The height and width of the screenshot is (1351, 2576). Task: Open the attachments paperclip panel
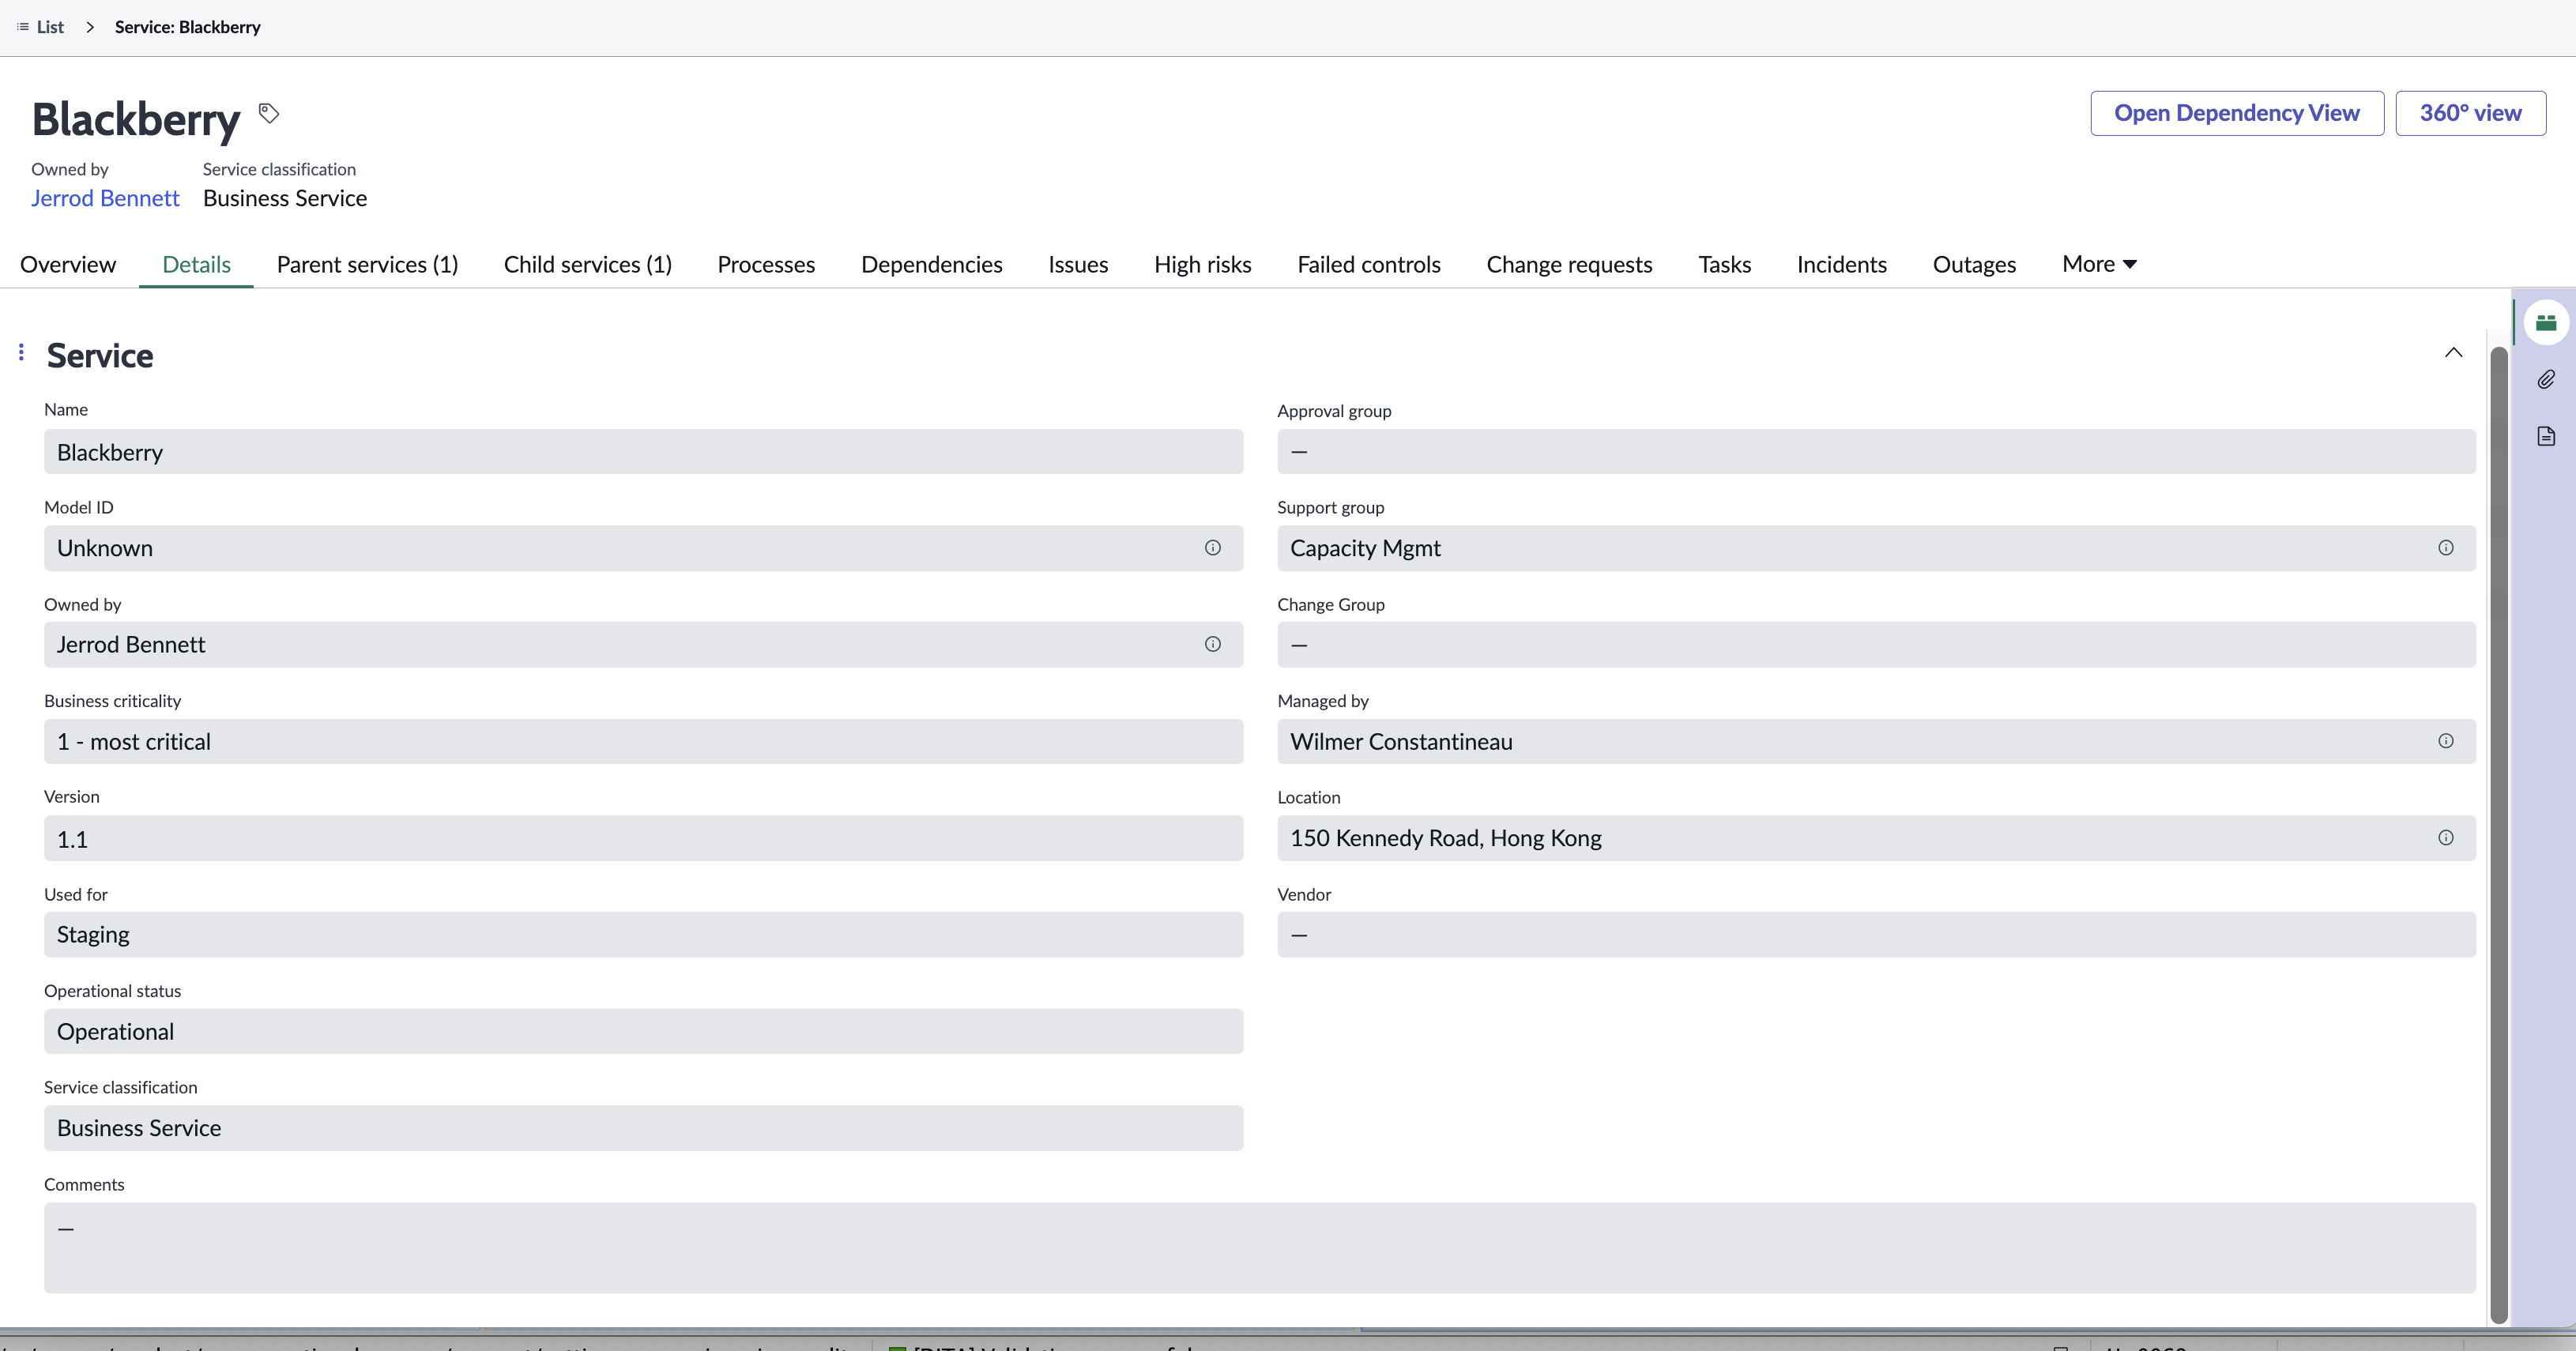tap(2546, 379)
